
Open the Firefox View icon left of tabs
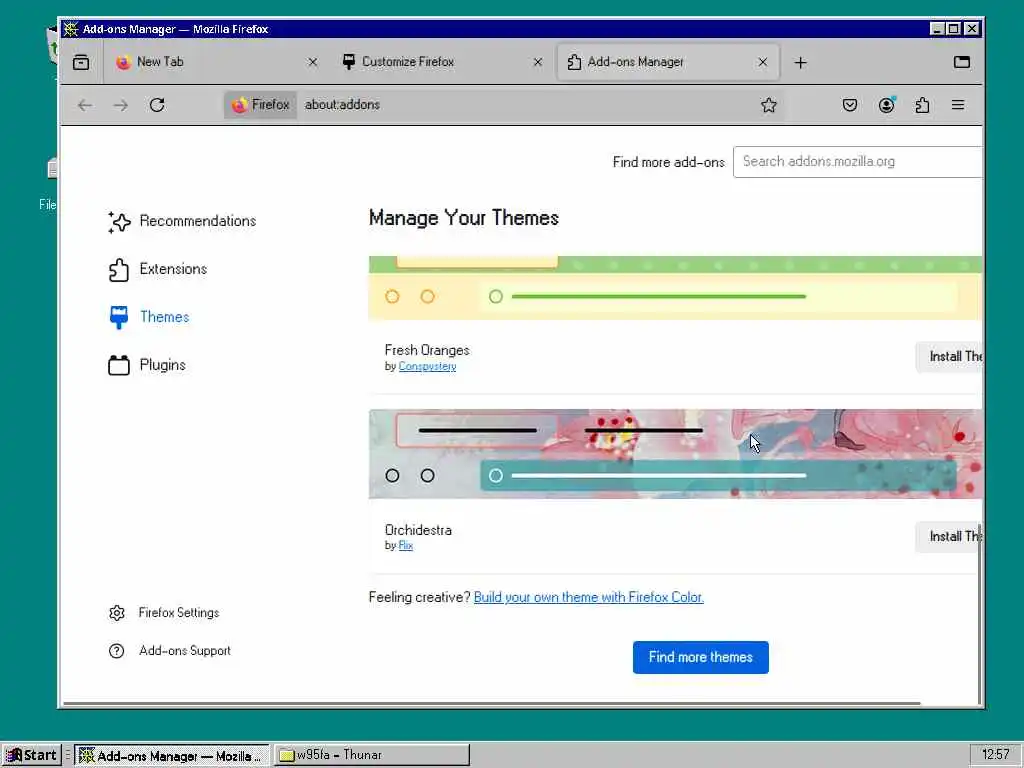pyautogui.click(x=81, y=62)
